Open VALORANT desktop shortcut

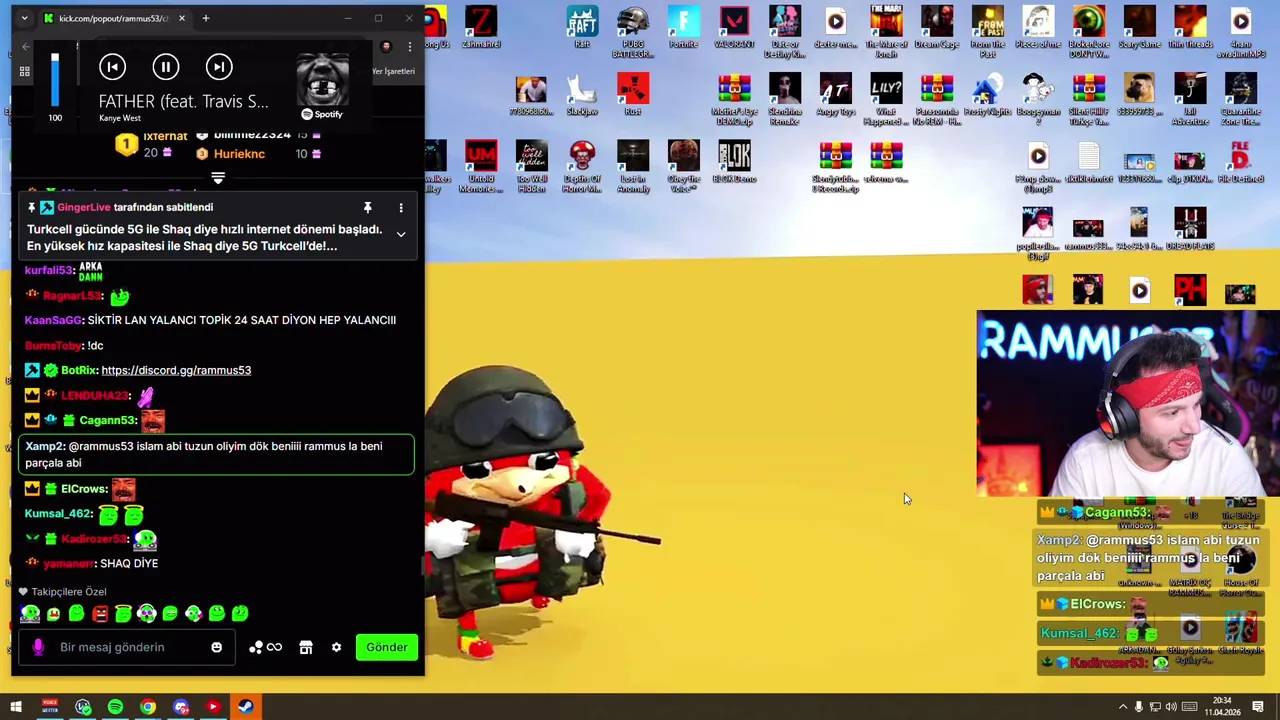(734, 27)
